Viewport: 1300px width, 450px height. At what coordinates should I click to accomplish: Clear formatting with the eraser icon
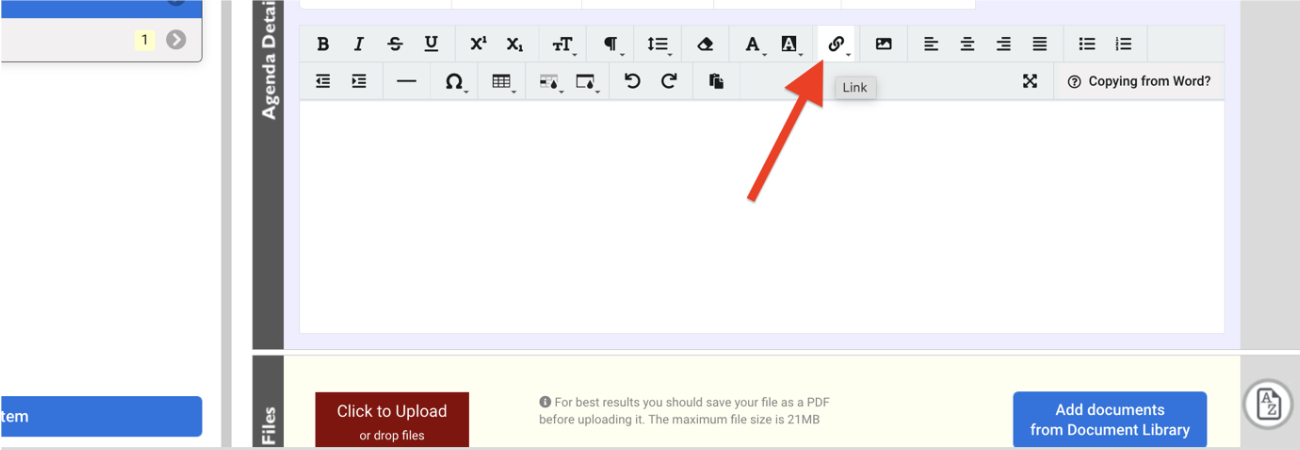pos(705,44)
